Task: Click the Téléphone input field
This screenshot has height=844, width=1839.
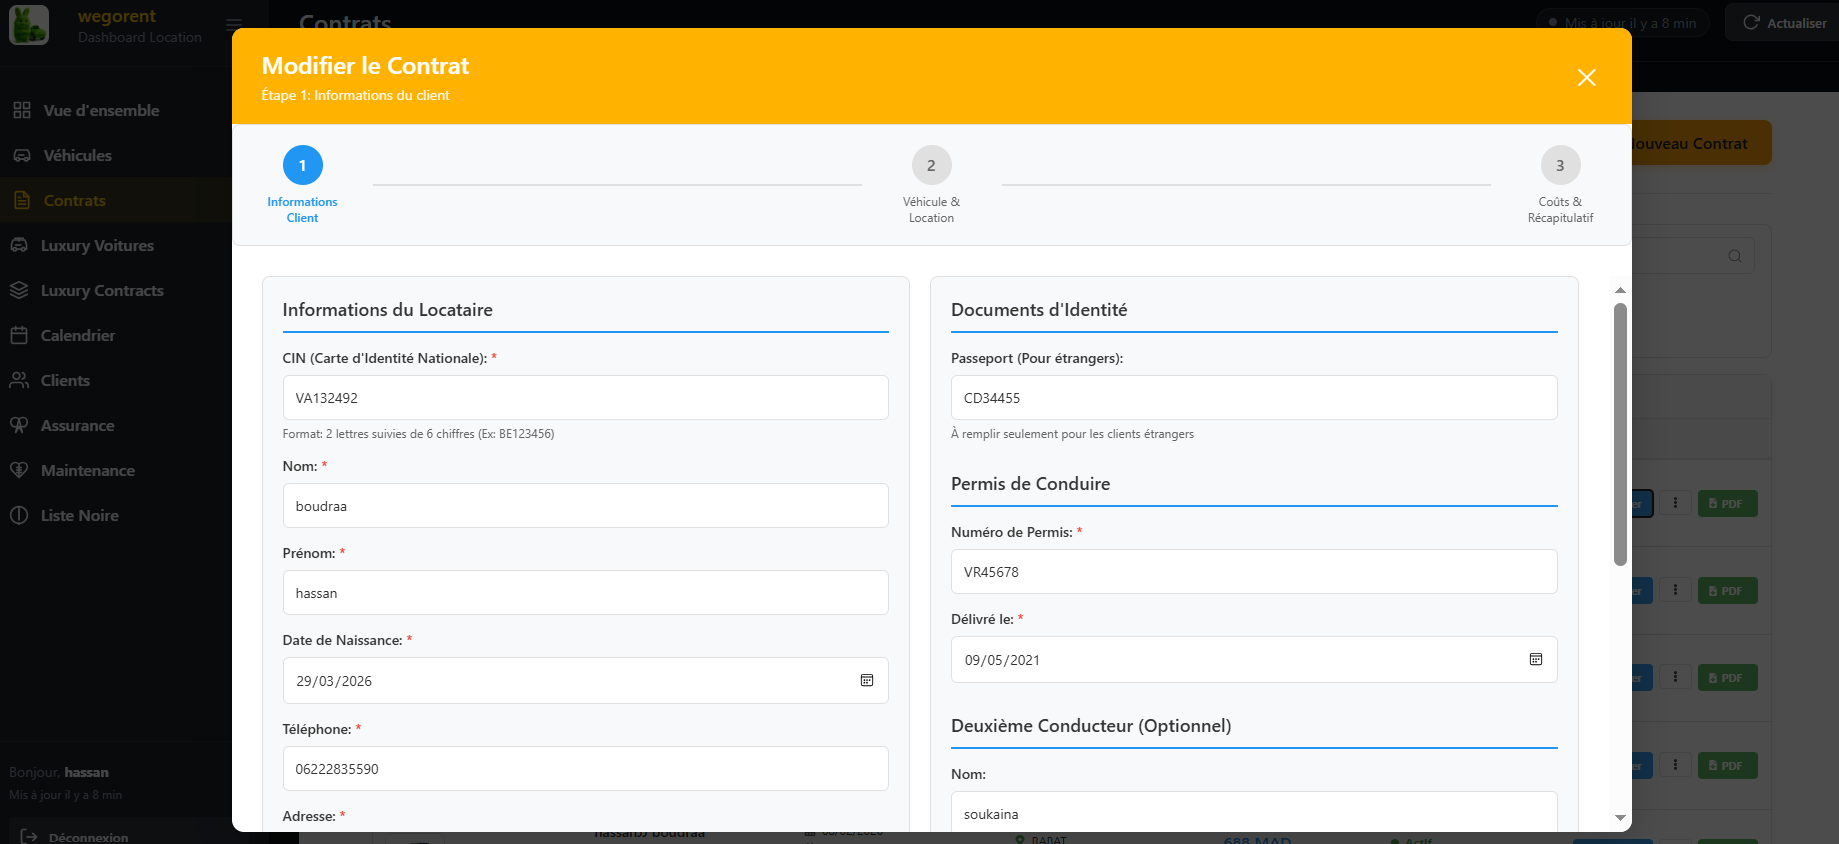Action: tap(585, 769)
